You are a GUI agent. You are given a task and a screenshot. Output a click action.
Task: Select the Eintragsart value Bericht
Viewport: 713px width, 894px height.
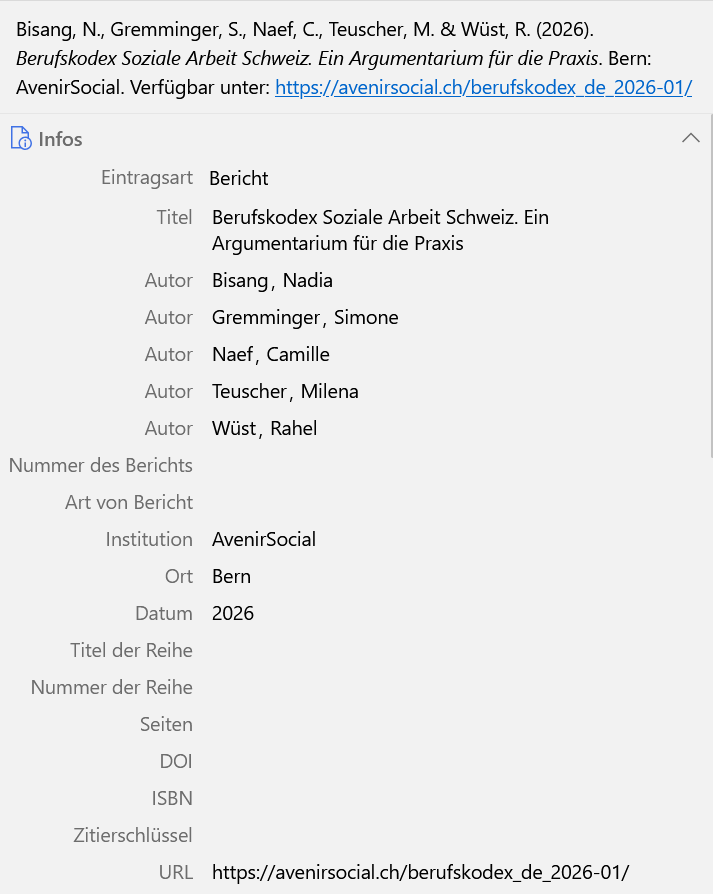pyautogui.click(x=238, y=178)
